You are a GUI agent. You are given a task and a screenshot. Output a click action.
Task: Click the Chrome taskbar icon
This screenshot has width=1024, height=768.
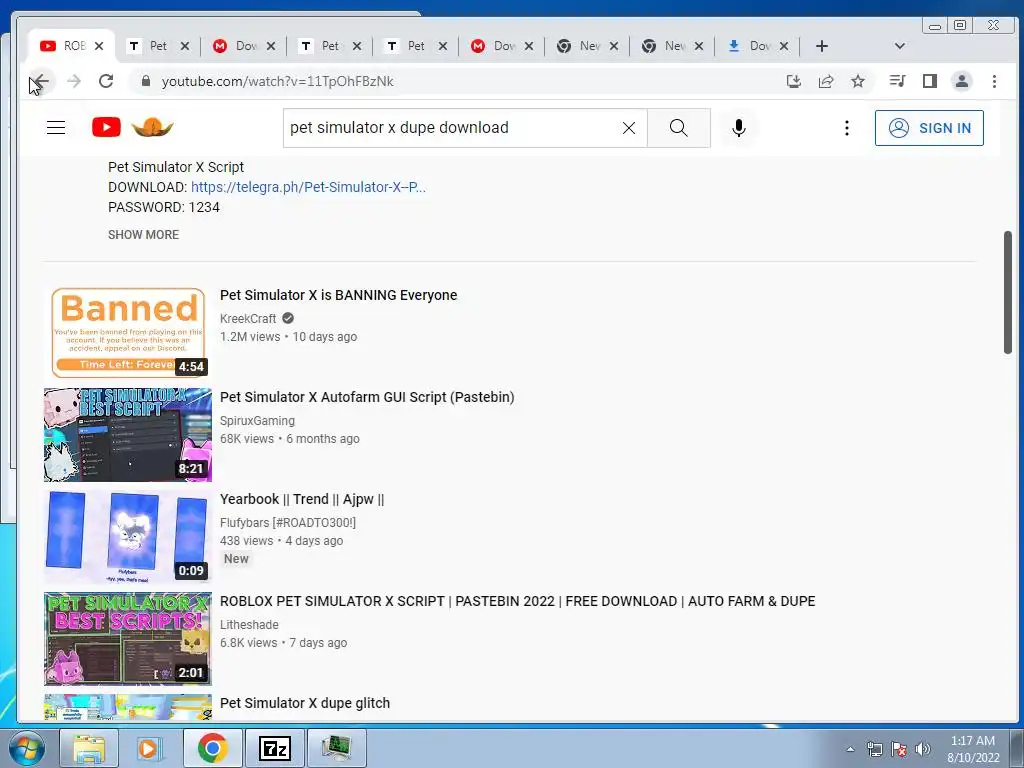click(x=212, y=748)
